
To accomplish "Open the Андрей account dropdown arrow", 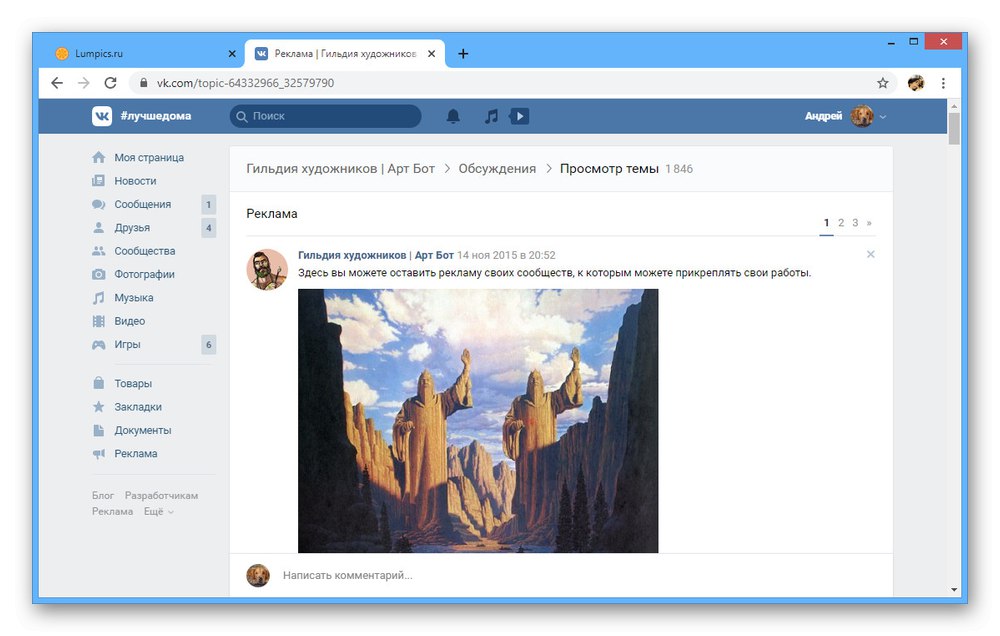I will [x=883, y=117].
